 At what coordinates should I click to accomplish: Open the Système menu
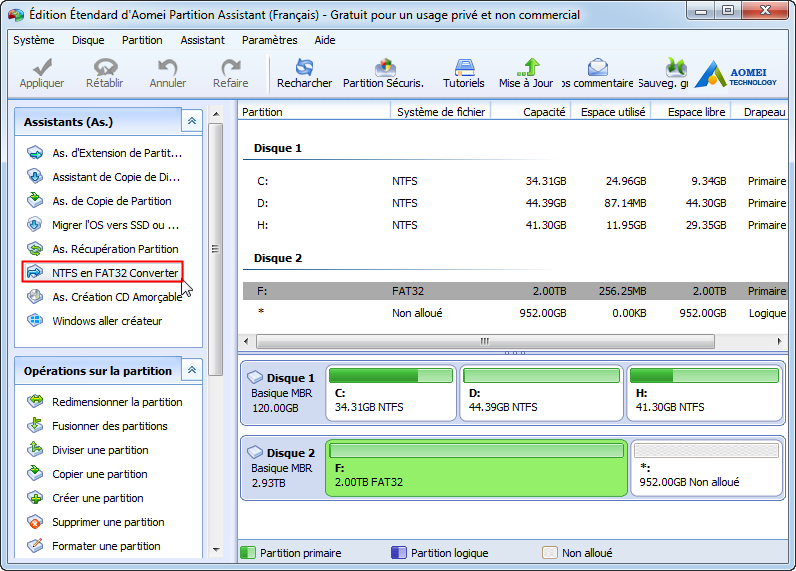coord(34,40)
